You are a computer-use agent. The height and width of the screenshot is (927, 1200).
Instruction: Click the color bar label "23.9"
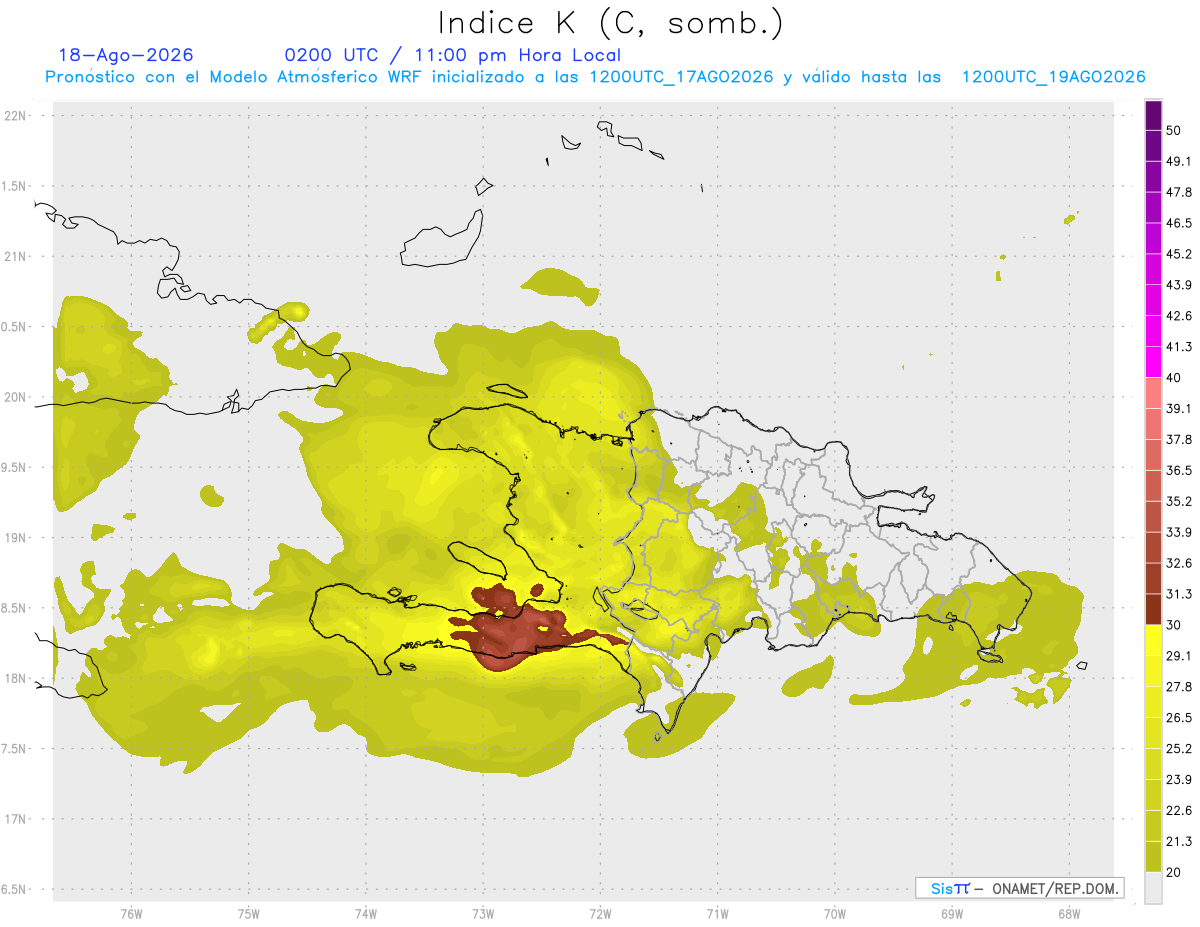click(1179, 779)
